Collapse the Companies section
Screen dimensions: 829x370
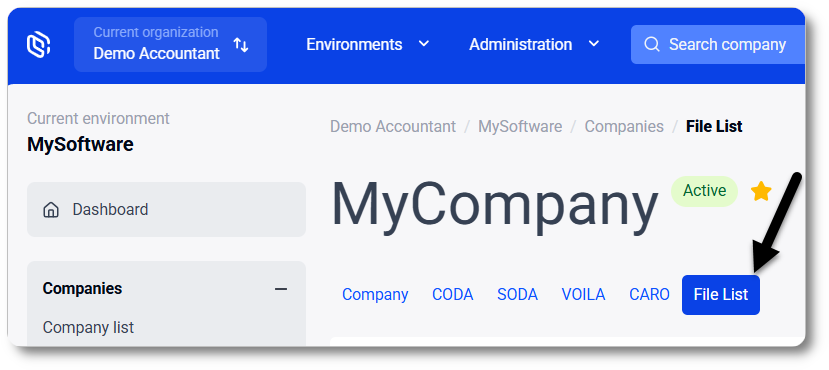(x=281, y=289)
